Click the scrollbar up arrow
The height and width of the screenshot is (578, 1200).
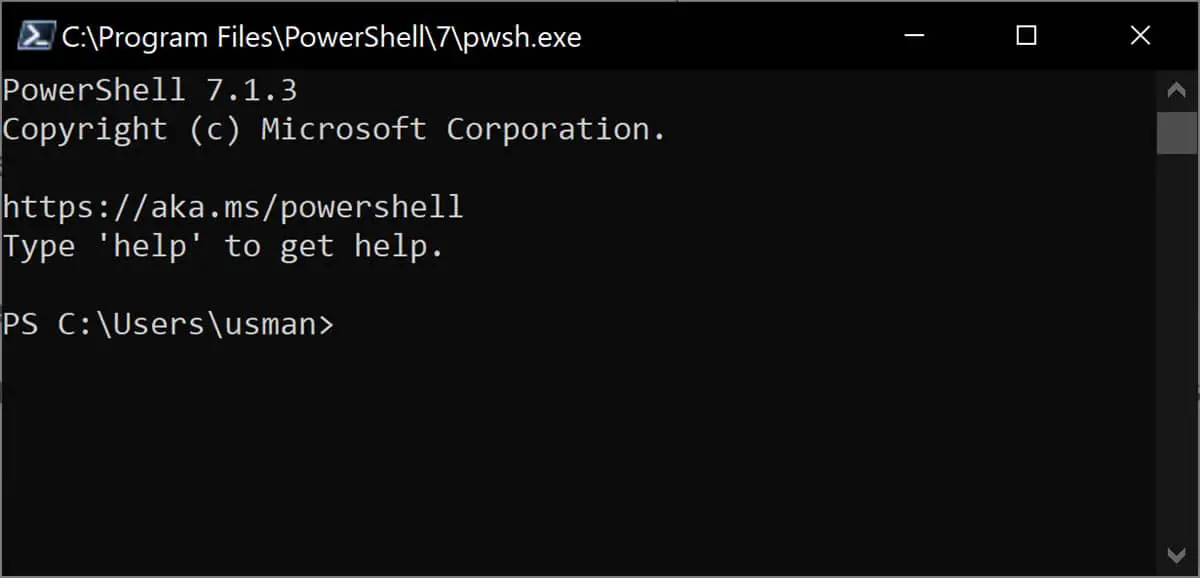(x=1177, y=91)
